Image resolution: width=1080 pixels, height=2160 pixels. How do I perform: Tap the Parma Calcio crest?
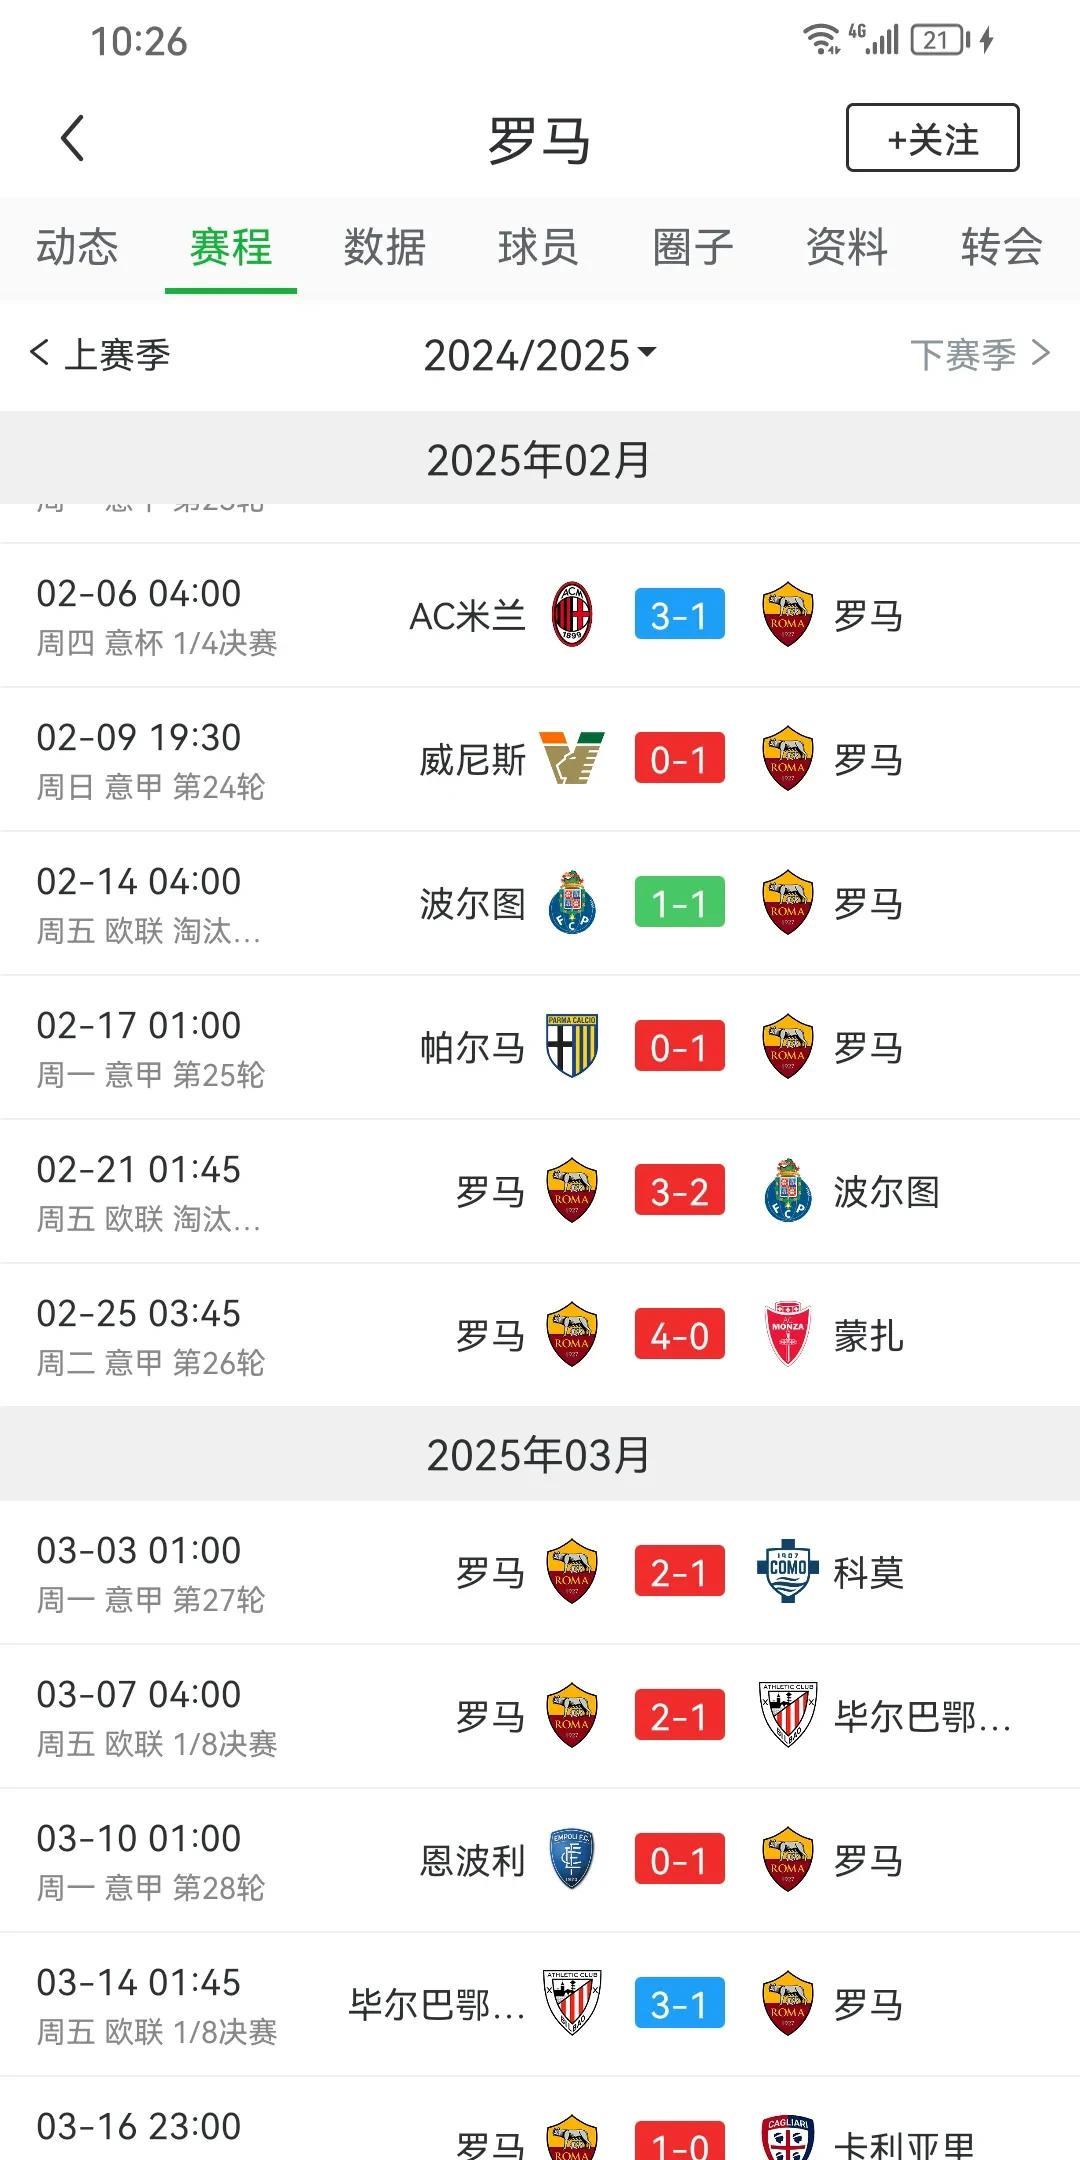coord(572,1046)
